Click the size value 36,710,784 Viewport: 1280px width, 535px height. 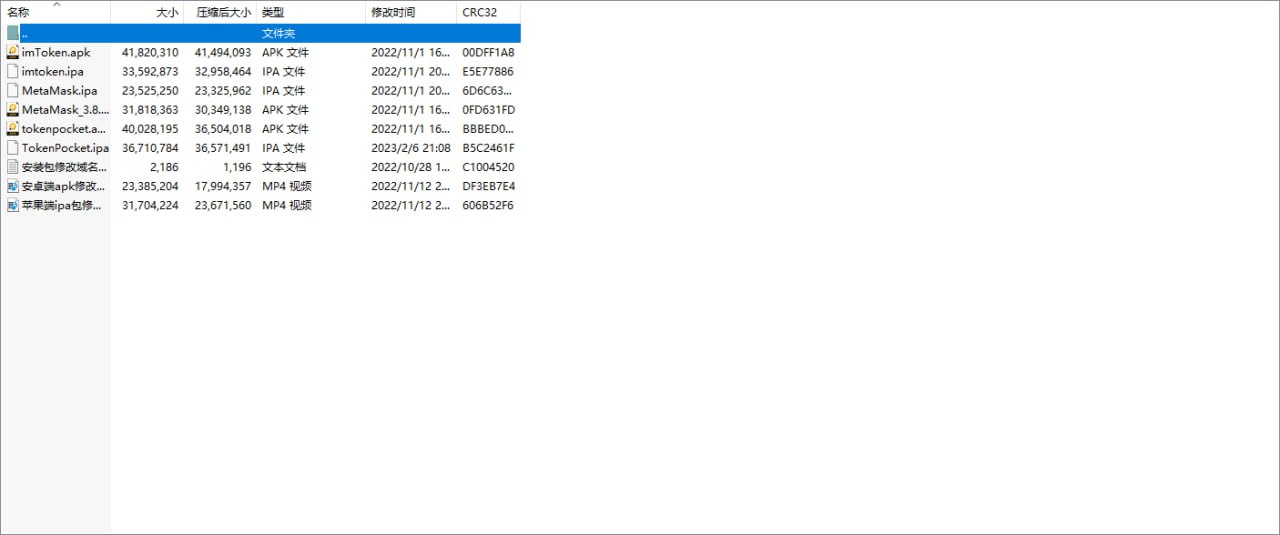(150, 147)
